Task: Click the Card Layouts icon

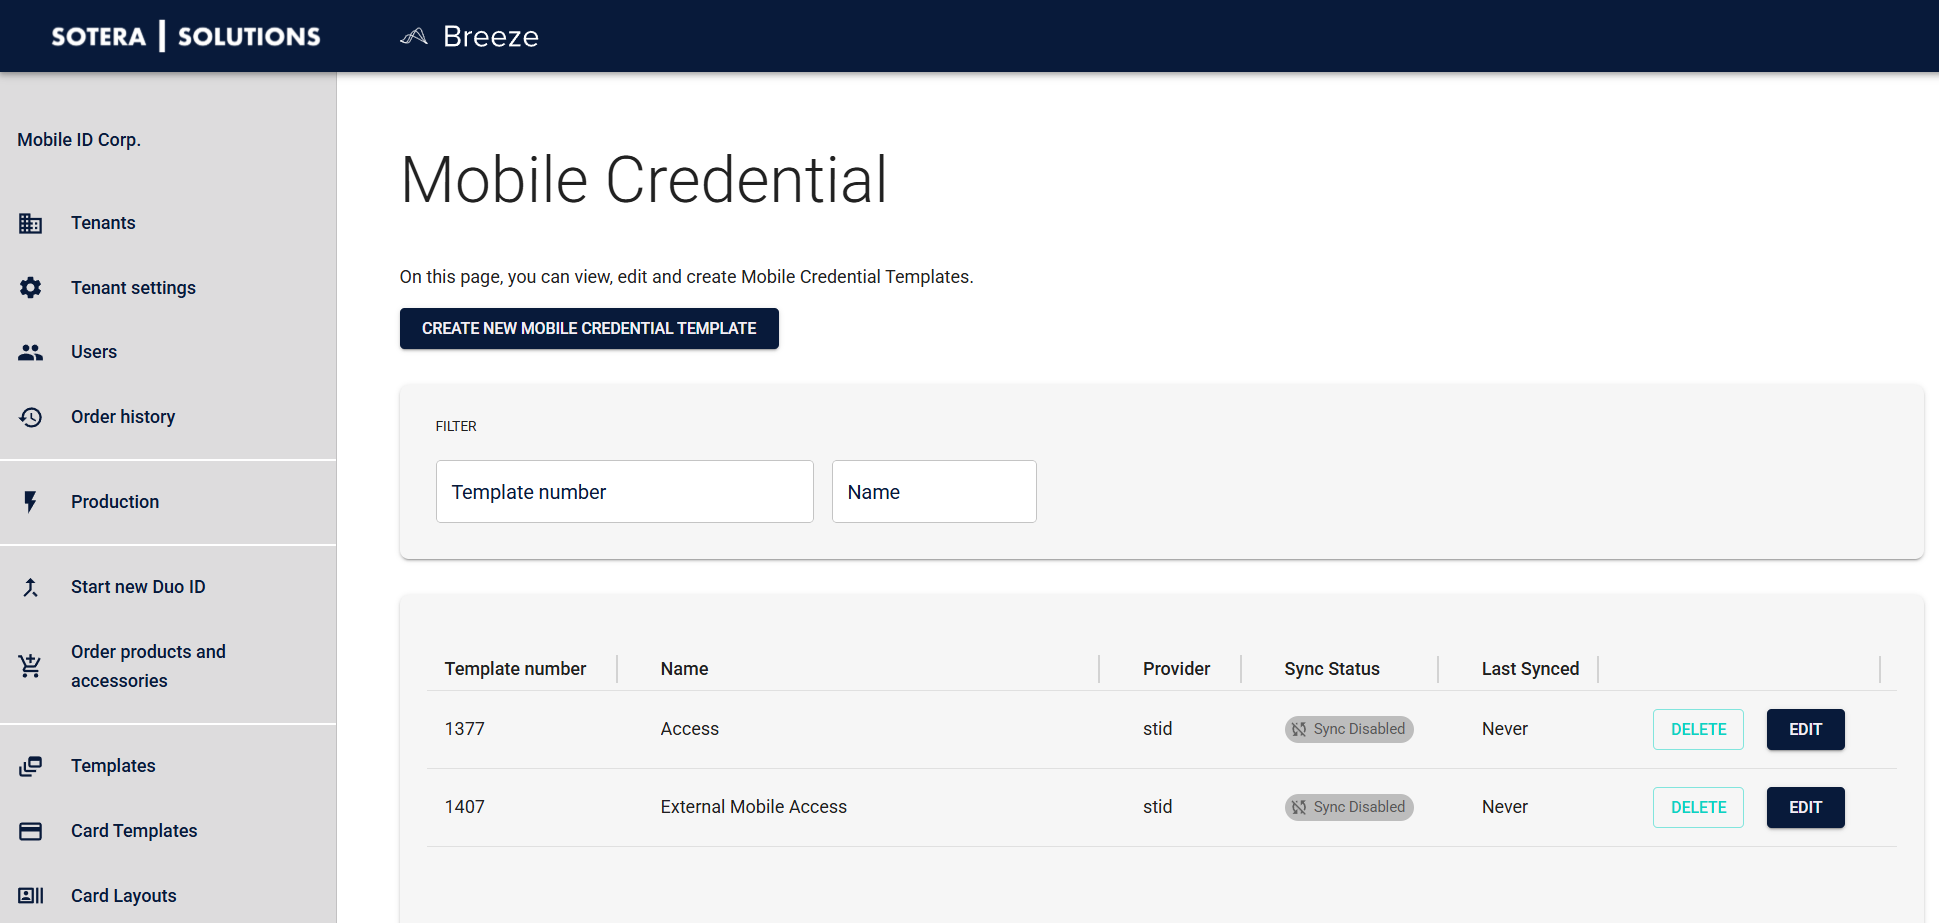Action: coord(30,896)
